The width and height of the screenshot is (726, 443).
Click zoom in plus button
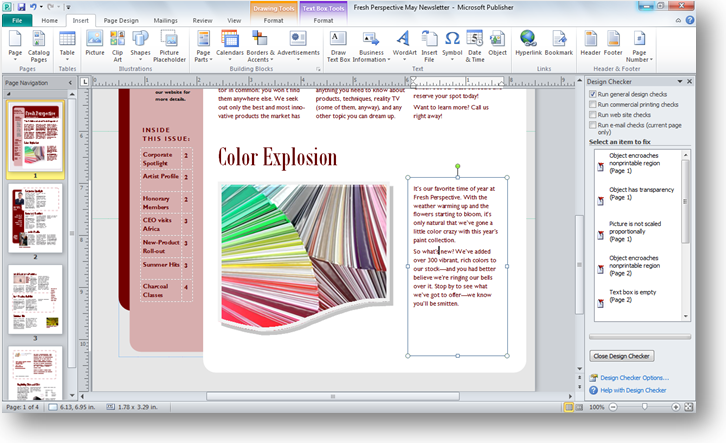click(x=676, y=407)
